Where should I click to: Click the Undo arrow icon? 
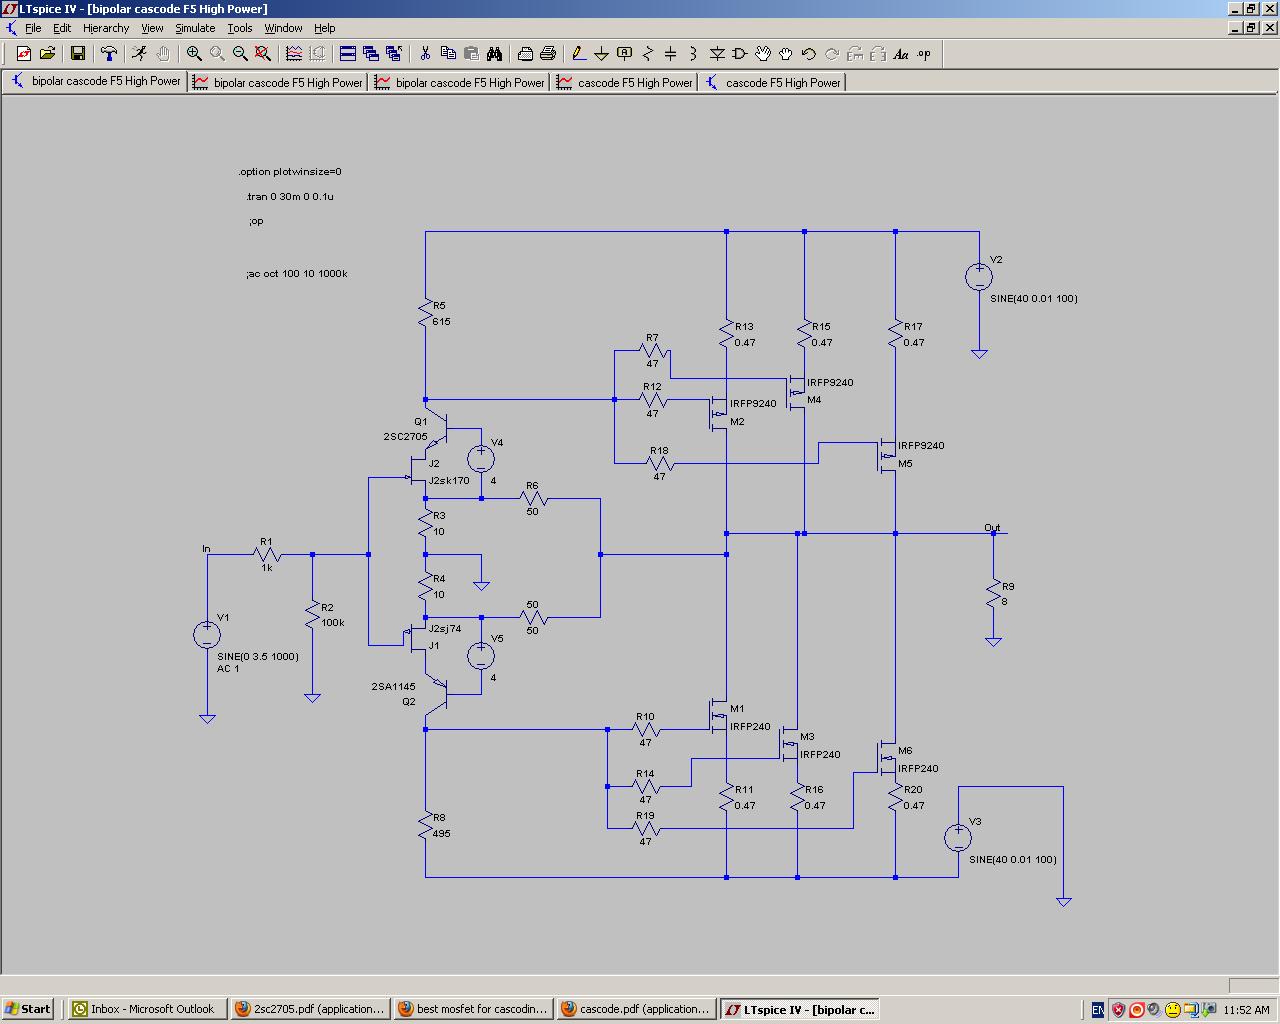tap(809, 54)
